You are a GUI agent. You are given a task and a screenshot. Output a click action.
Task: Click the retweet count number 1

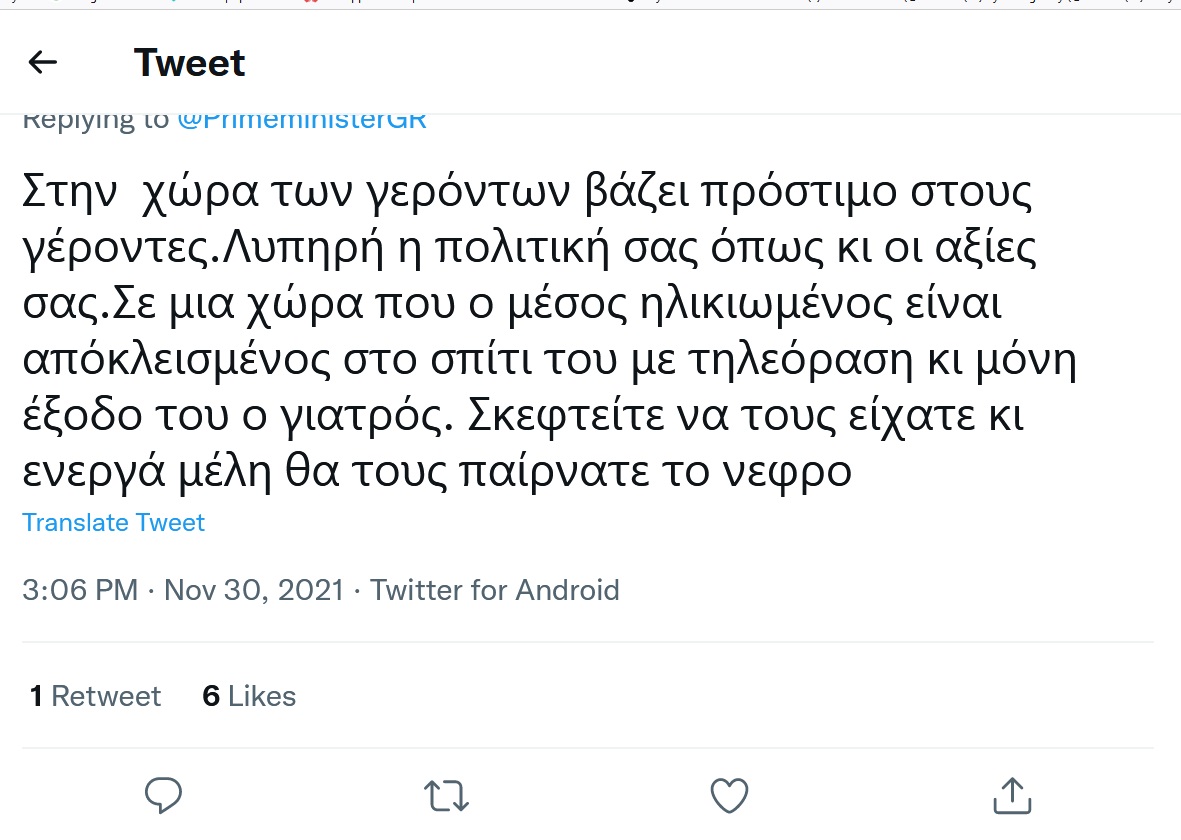click(36, 696)
